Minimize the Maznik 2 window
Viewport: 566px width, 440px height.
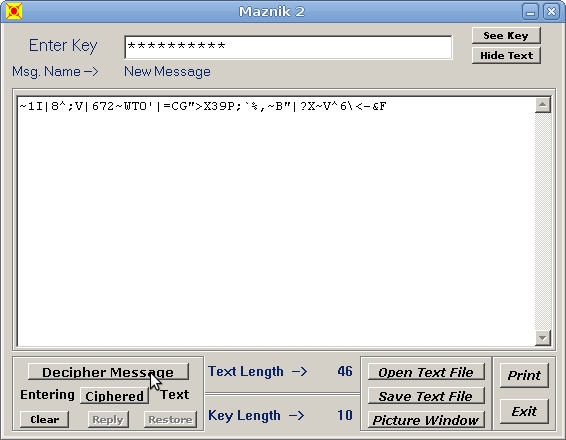(530, 12)
